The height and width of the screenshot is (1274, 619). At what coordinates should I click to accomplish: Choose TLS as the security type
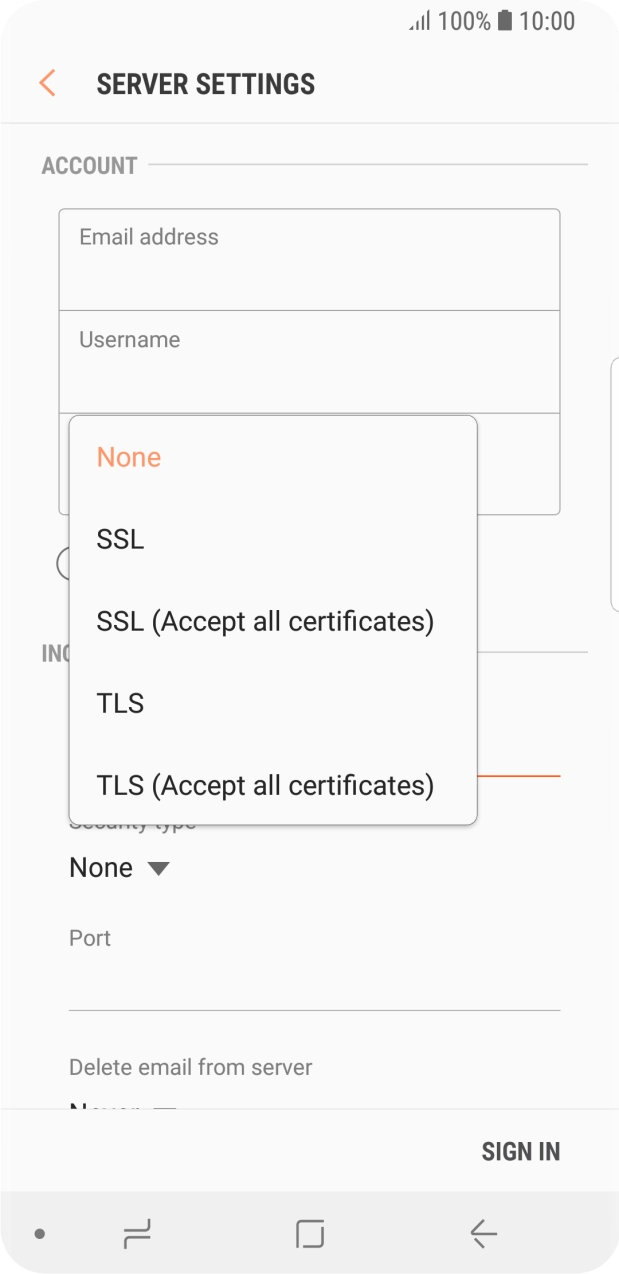(x=119, y=703)
